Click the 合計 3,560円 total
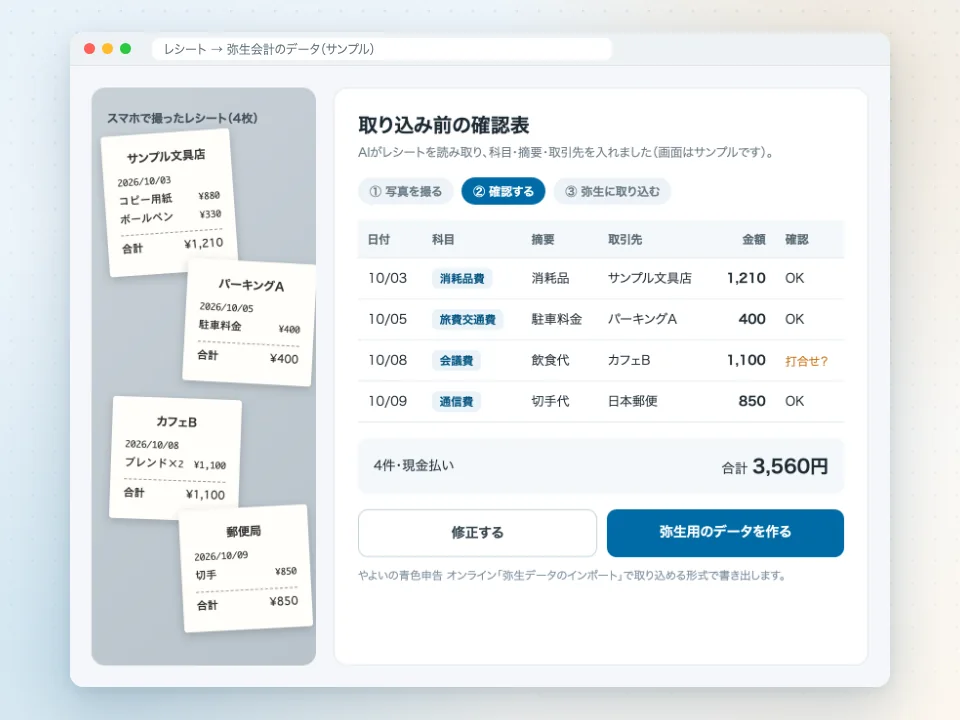960x720 pixels. tap(774, 467)
